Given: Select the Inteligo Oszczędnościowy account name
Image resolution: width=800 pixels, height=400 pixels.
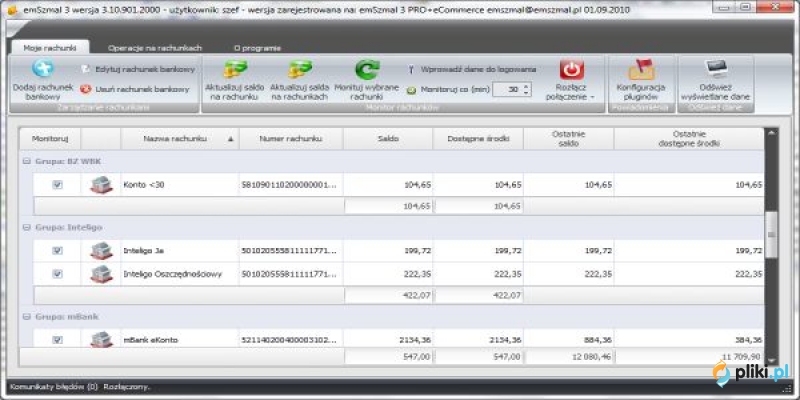Looking at the screenshot, I should 172,274.
